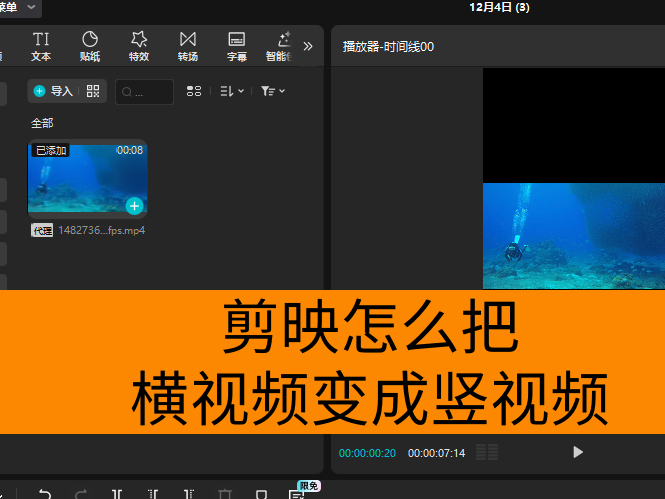The image size is (665, 499).
Task: Expand more tools with double chevron
Action: (x=308, y=46)
